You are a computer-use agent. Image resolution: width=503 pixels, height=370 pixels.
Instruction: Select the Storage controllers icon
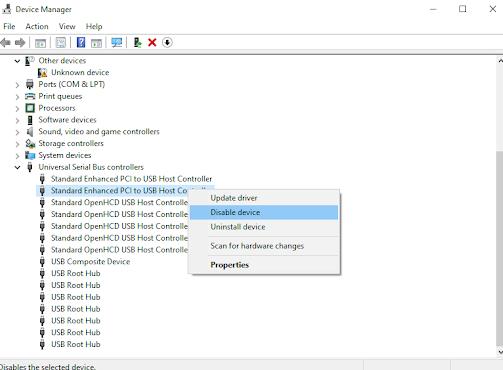coord(30,143)
